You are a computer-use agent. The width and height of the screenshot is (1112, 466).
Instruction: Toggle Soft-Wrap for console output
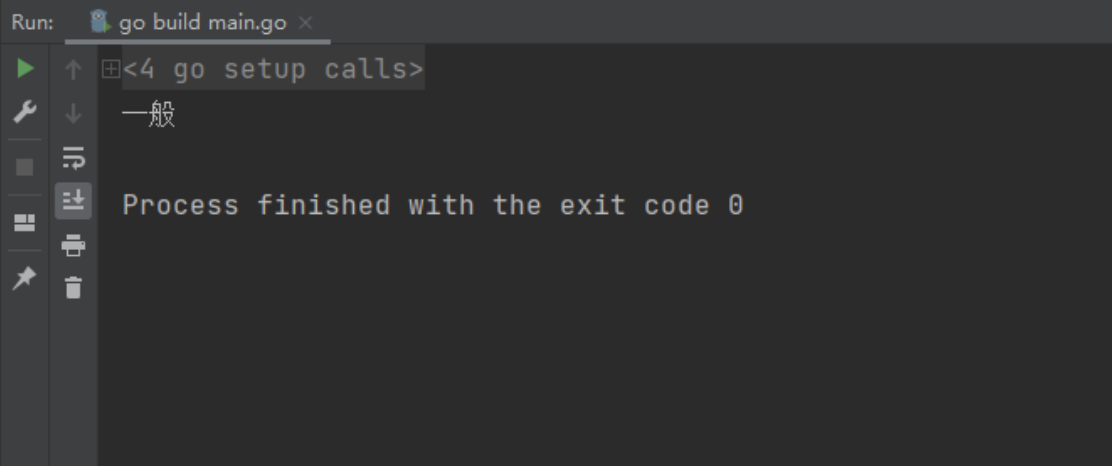(x=73, y=157)
